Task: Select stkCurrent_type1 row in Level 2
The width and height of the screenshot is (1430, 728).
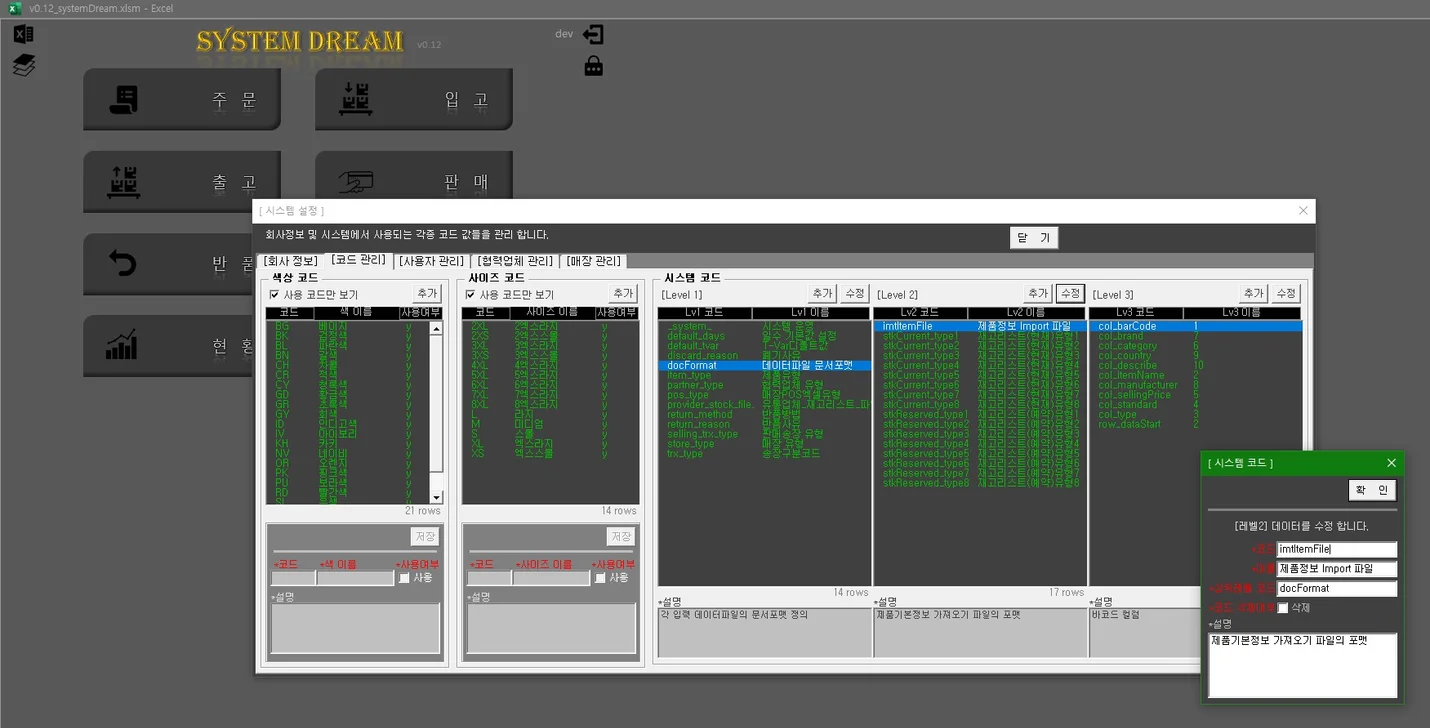Action: tap(980, 336)
